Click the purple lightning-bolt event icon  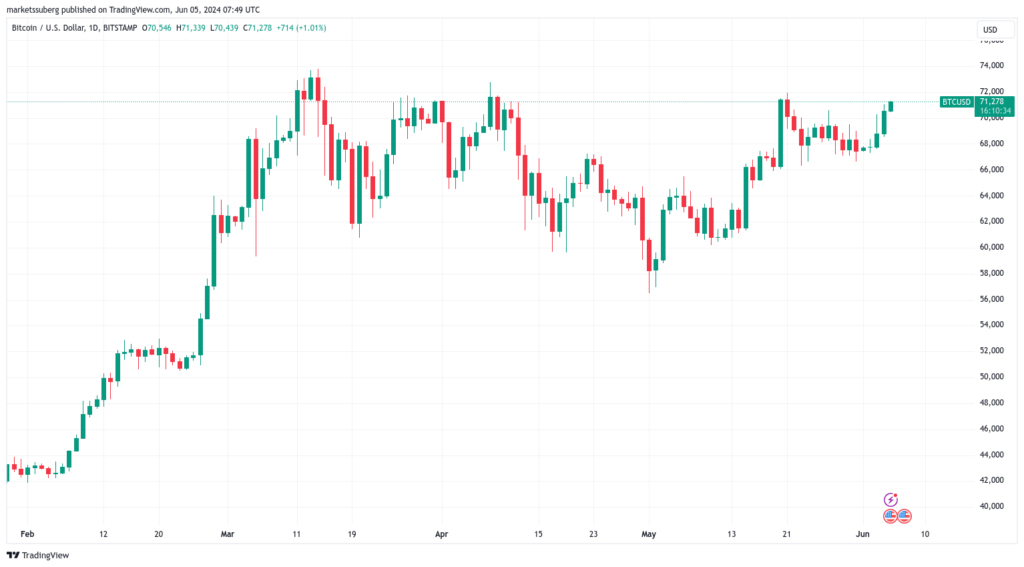891,500
